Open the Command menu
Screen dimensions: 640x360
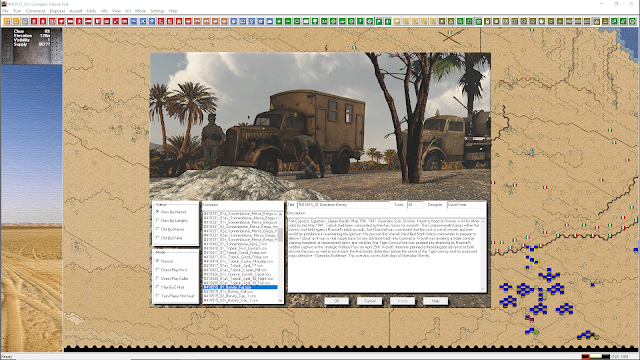point(36,11)
